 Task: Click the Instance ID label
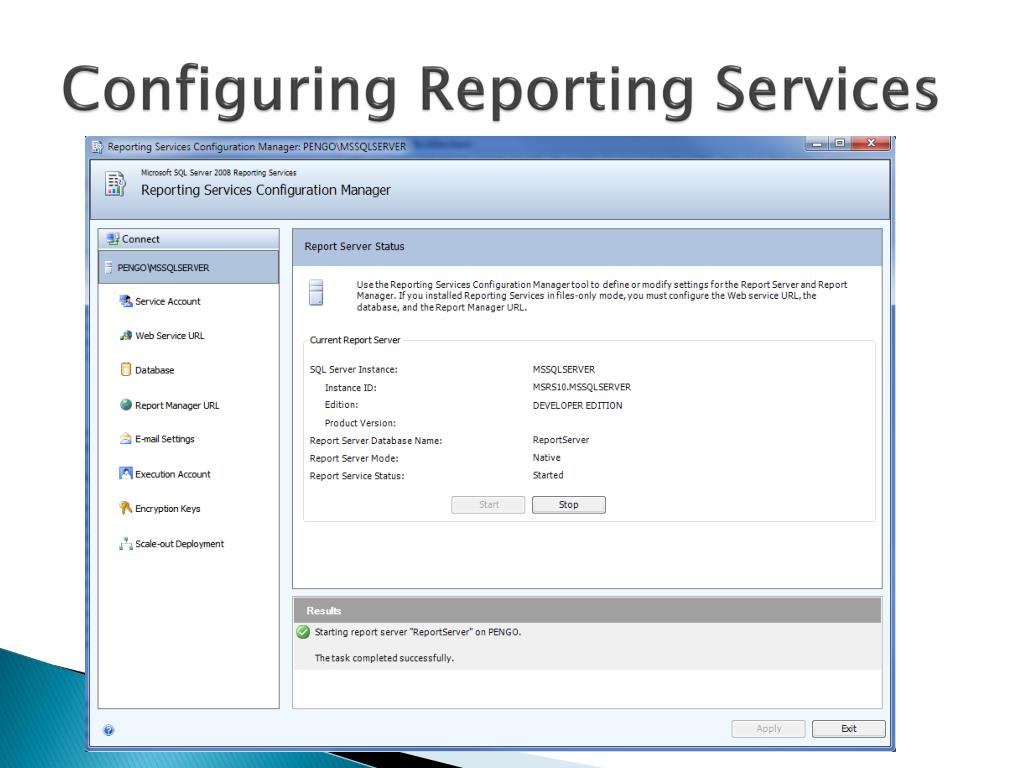(x=351, y=388)
